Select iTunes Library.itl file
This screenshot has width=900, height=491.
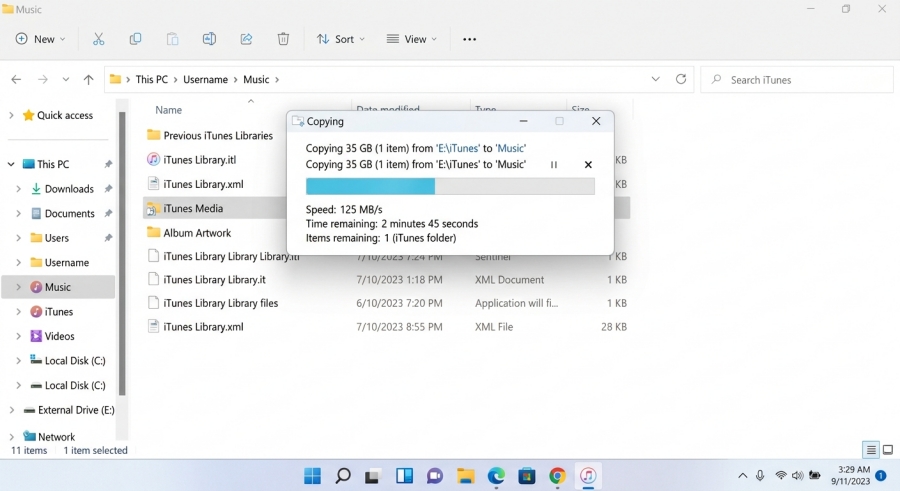(x=199, y=160)
